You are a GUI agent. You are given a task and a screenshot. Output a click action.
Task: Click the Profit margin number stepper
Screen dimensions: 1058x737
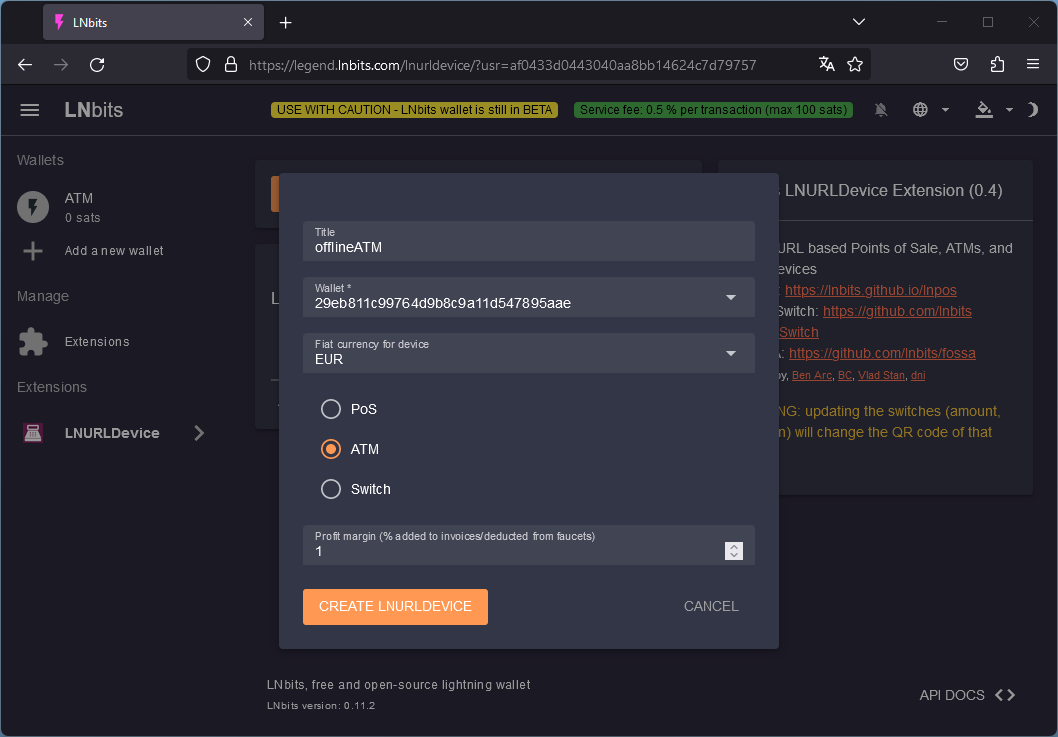(733, 551)
